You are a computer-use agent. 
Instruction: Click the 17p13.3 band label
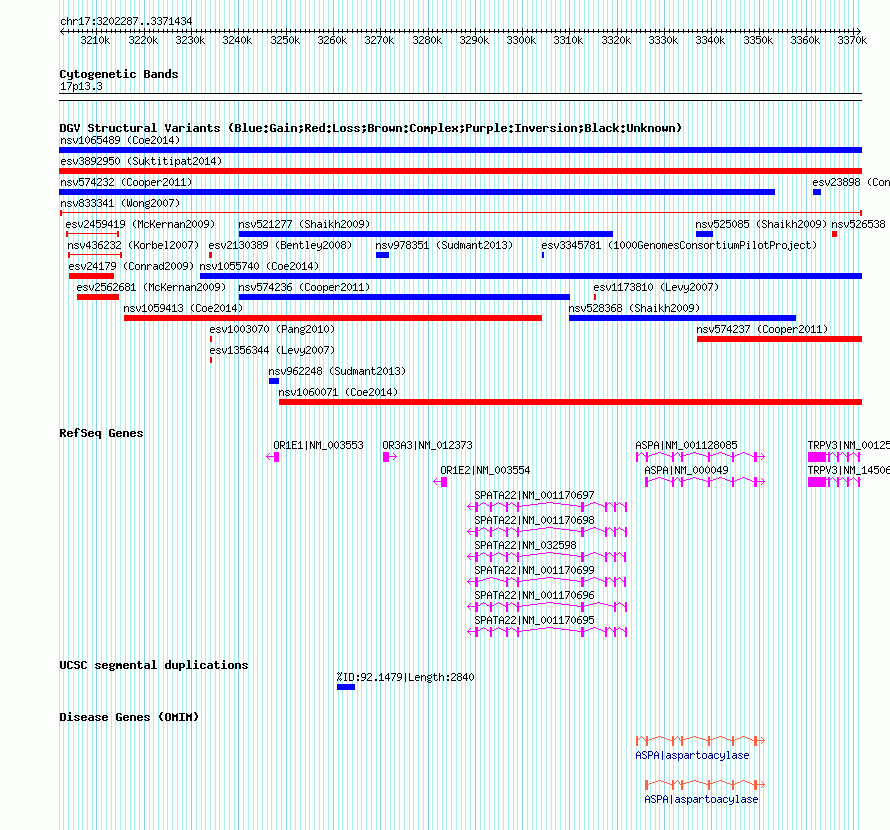[x=81, y=86]
